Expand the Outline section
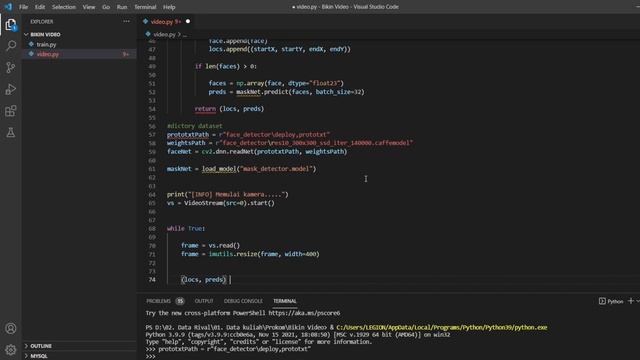The width and height of the screenshot is (640, 360). click(41, 346)
